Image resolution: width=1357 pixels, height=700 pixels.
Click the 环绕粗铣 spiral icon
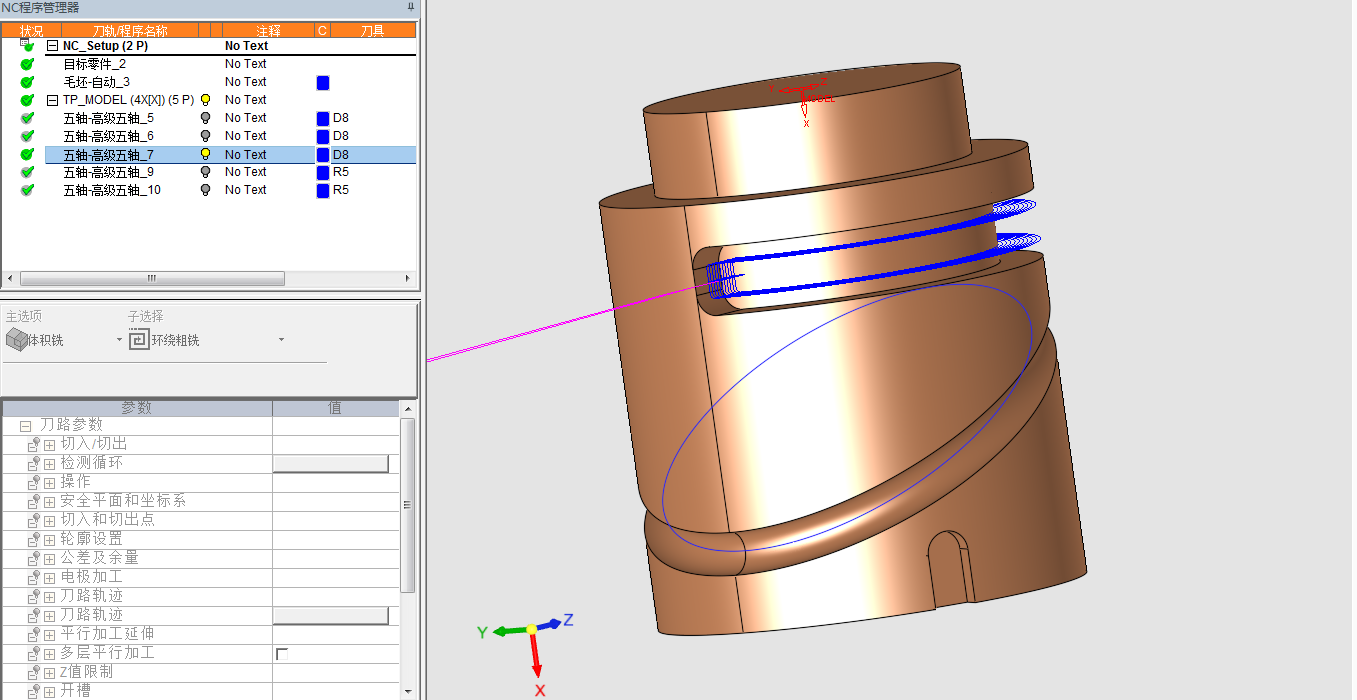point(139,340)
